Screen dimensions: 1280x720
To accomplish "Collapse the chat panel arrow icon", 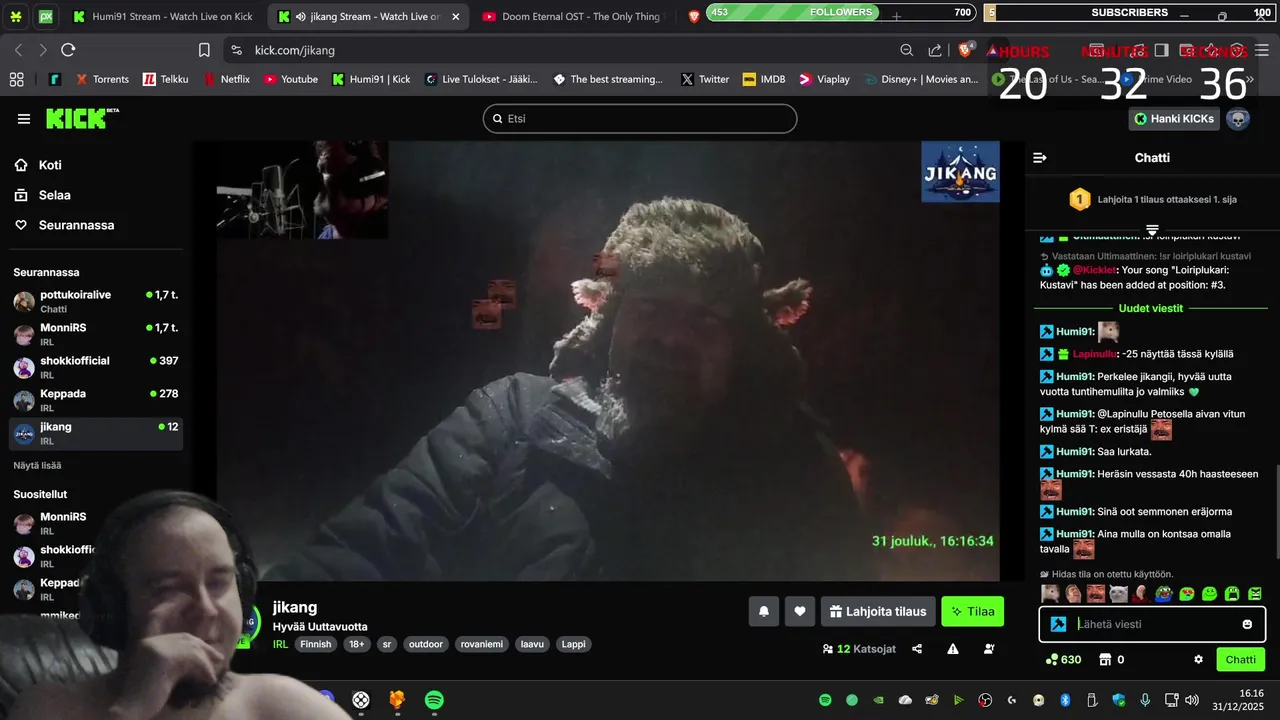I will (x=1040, y=158).
